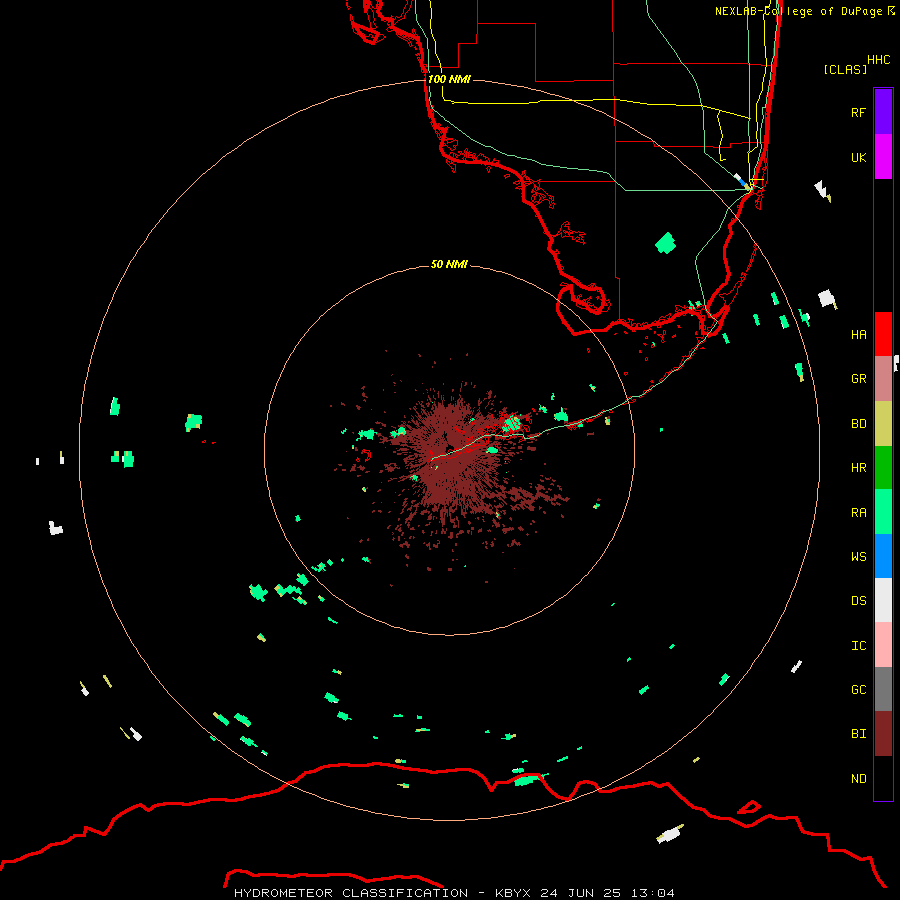Click the IC legend label

[x=858, y=645]
